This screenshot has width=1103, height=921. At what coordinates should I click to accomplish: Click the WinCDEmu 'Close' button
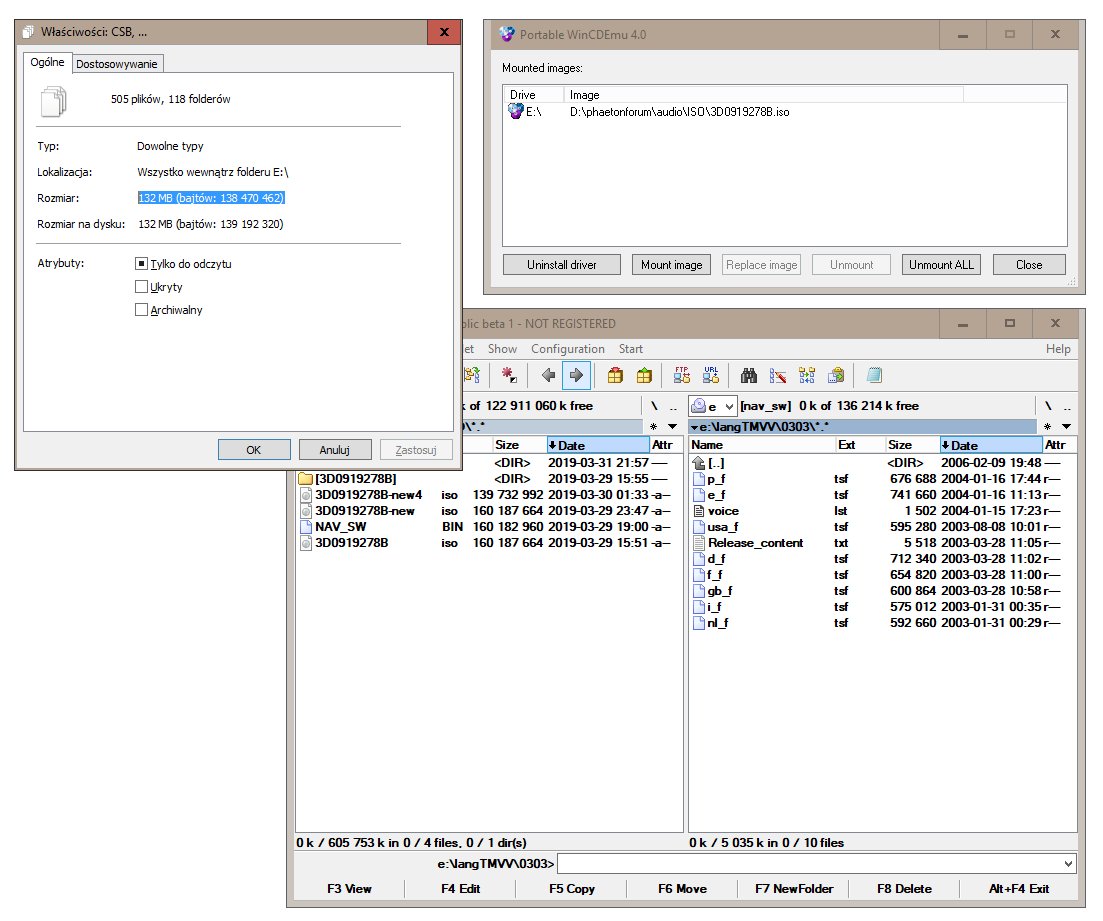1029,265
